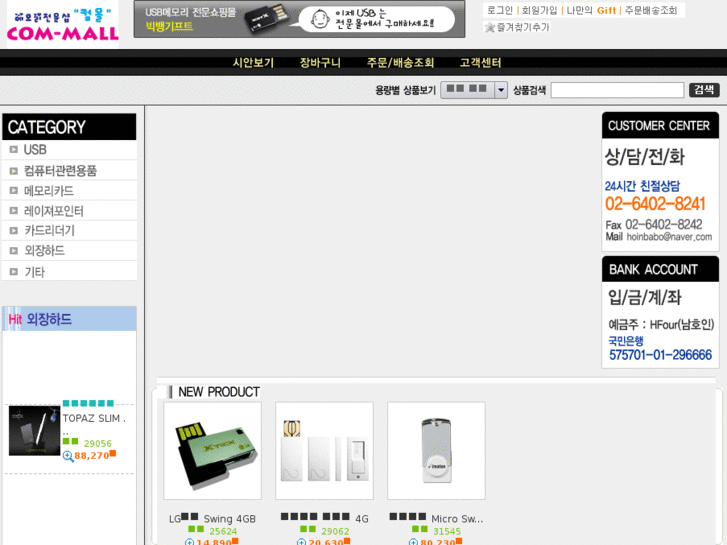The image size is (727, 545).
Task: Click magnifier icon next to 80,230
Action: click(x=414, y=542)
